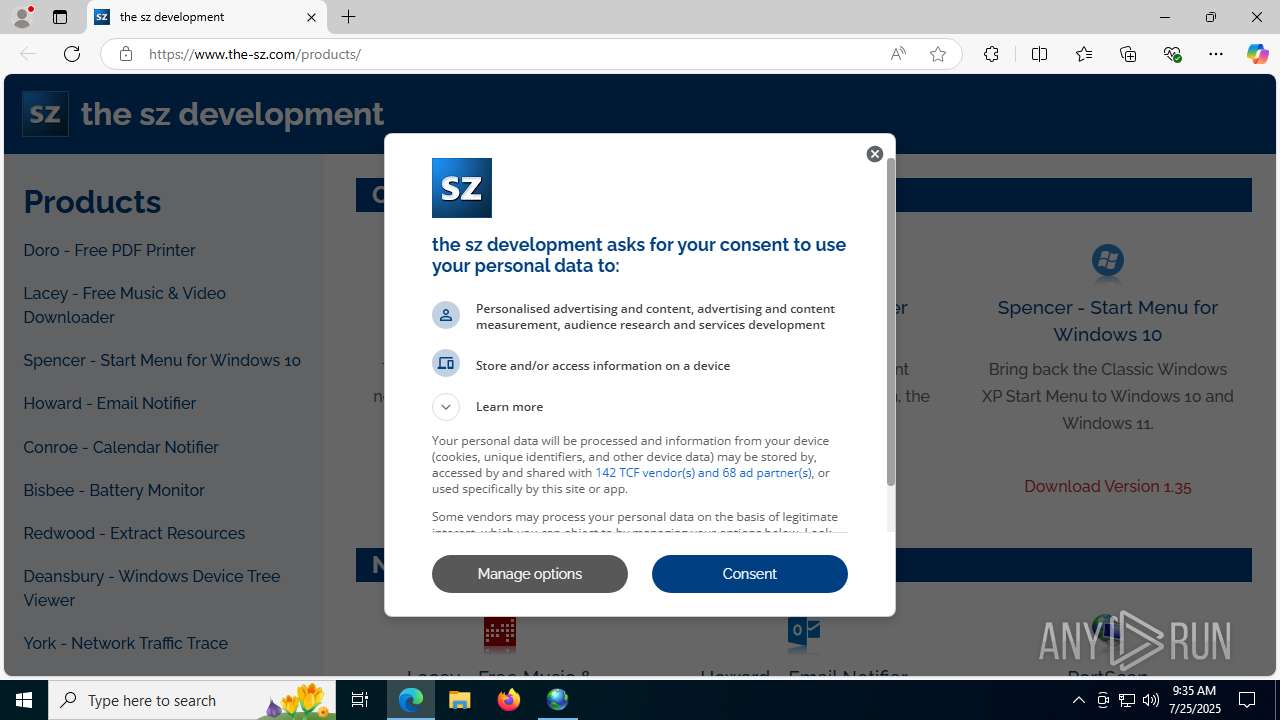Open Collections panel
Screen dimensions: 1280x720
tap(1128, 54)
